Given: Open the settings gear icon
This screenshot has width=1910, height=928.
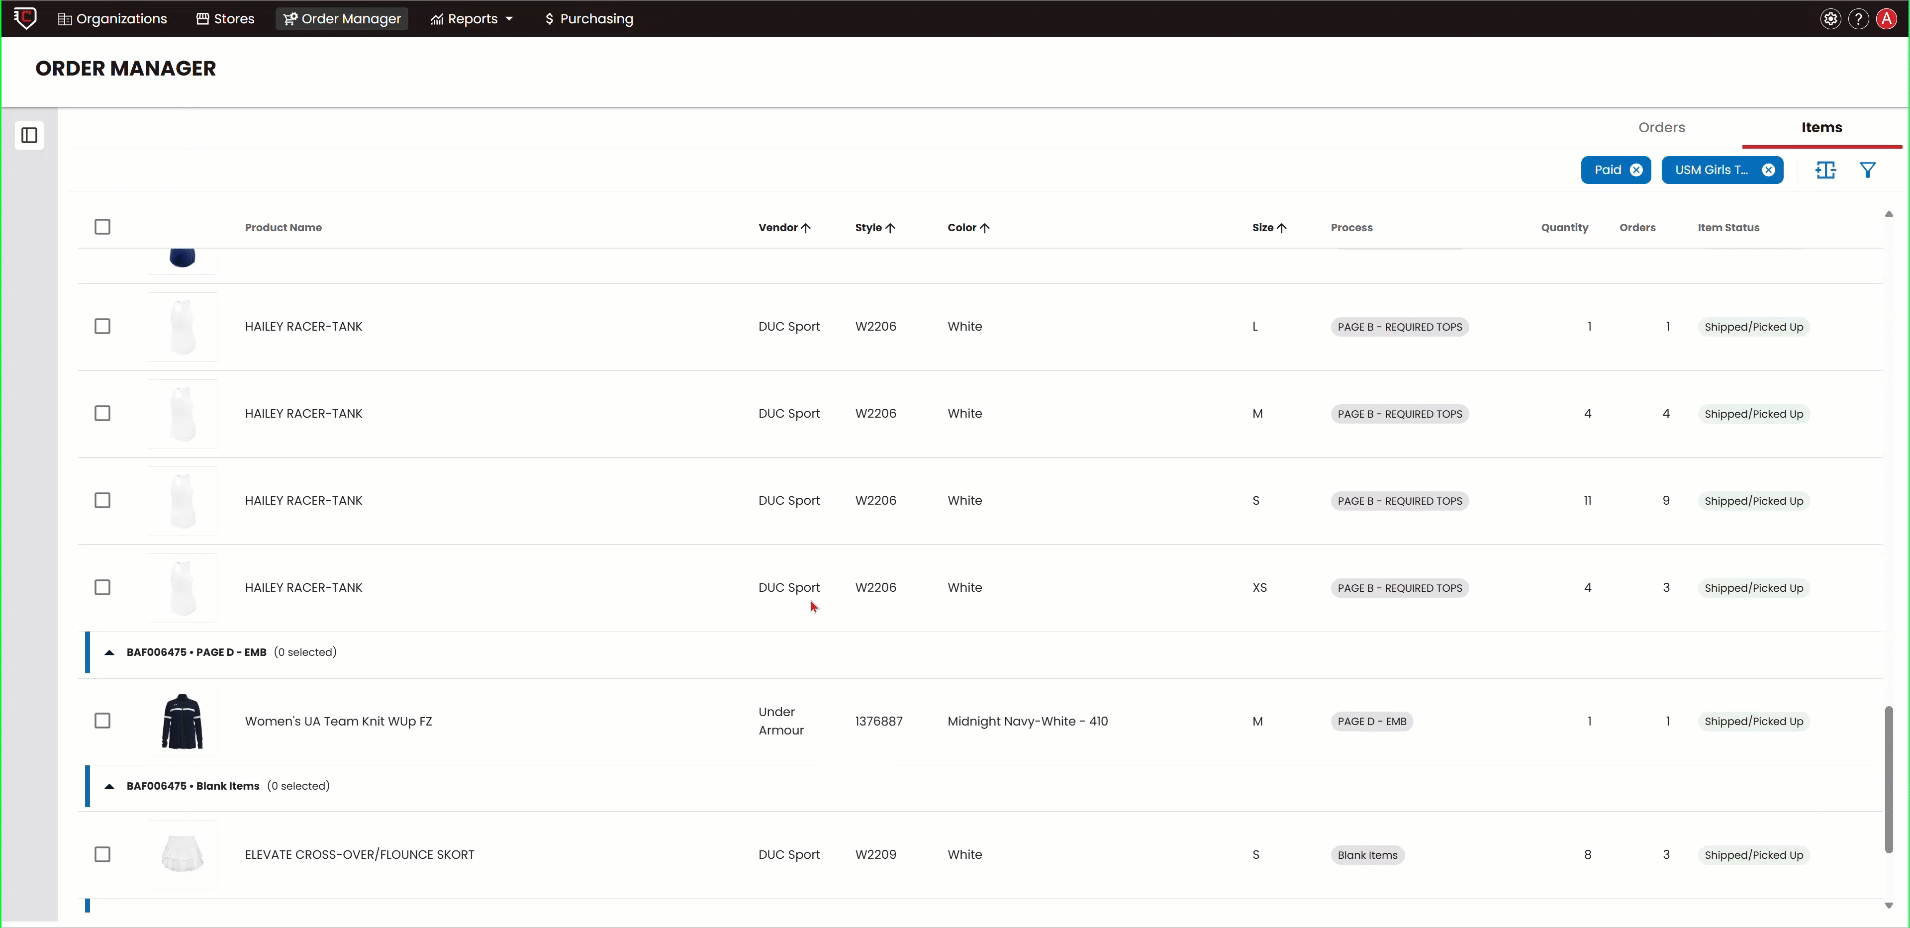Looking at the screenshot, I should (x=1830, y=19).
